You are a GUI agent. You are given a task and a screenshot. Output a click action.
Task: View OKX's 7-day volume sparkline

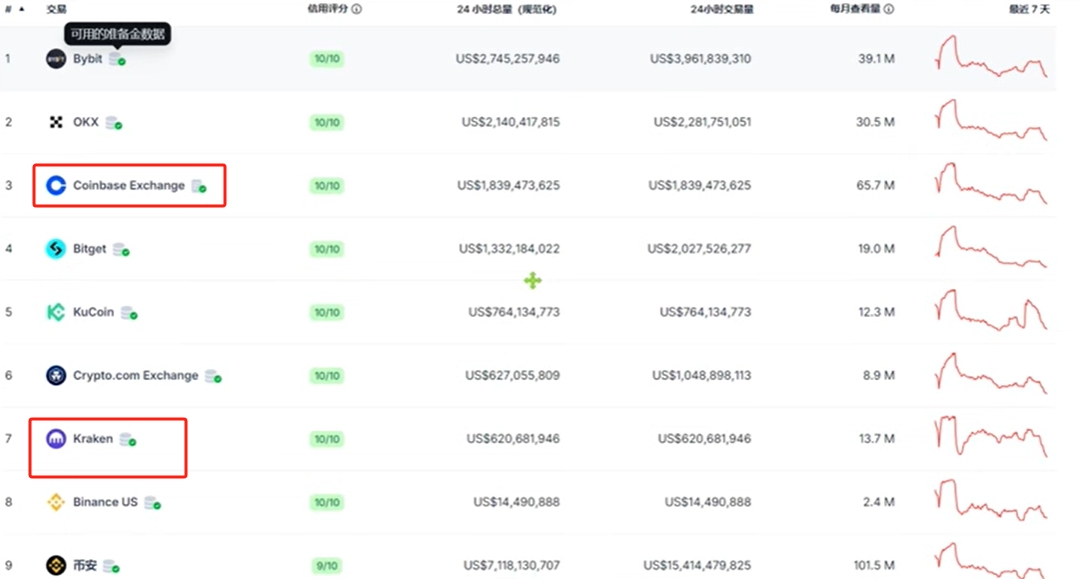(x=991, y=119)
